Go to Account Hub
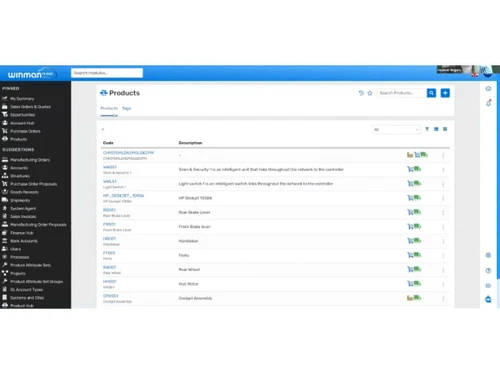500x375 pixels. [22, 123]
